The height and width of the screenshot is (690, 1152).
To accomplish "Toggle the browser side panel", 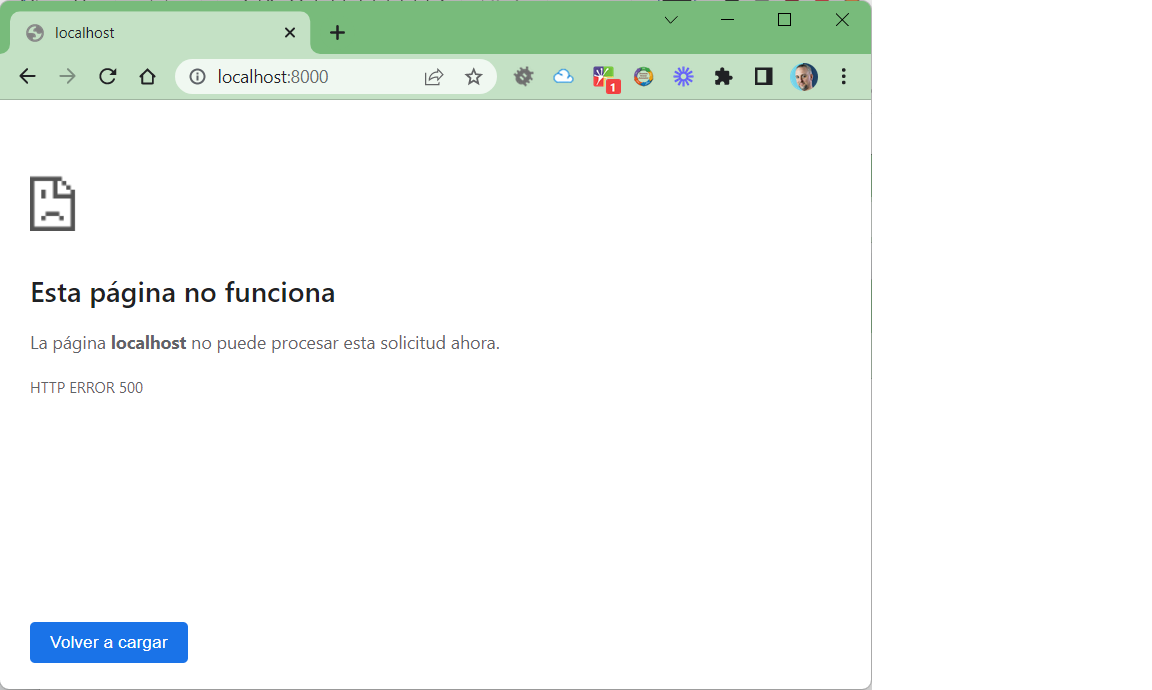I will [763, 76].
